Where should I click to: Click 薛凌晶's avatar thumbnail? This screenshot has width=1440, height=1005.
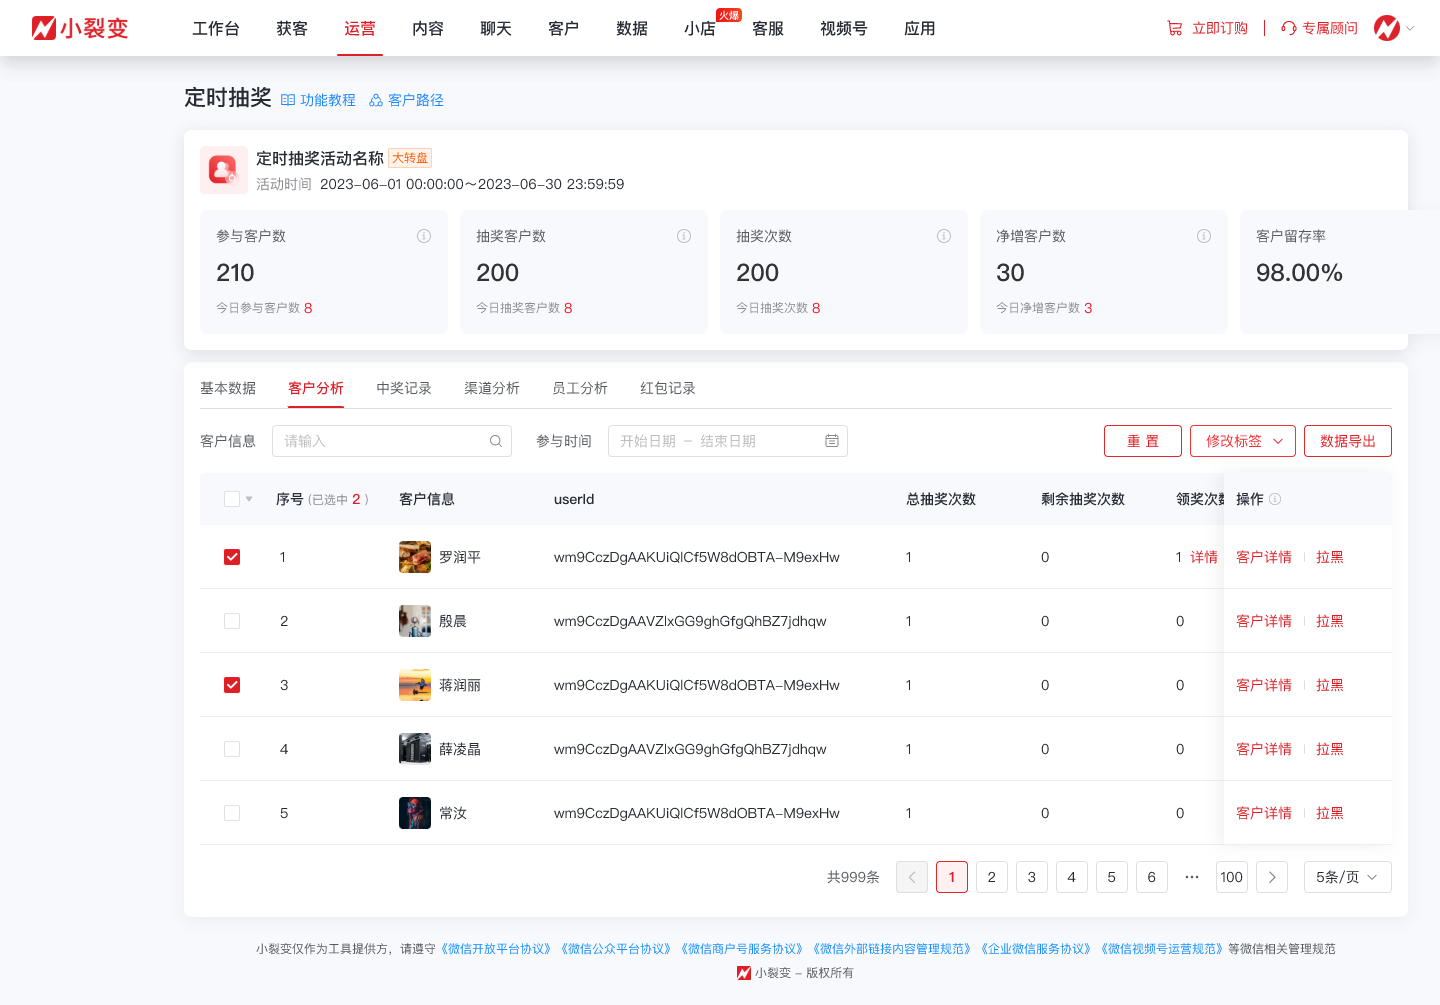(x=415, y=749)
